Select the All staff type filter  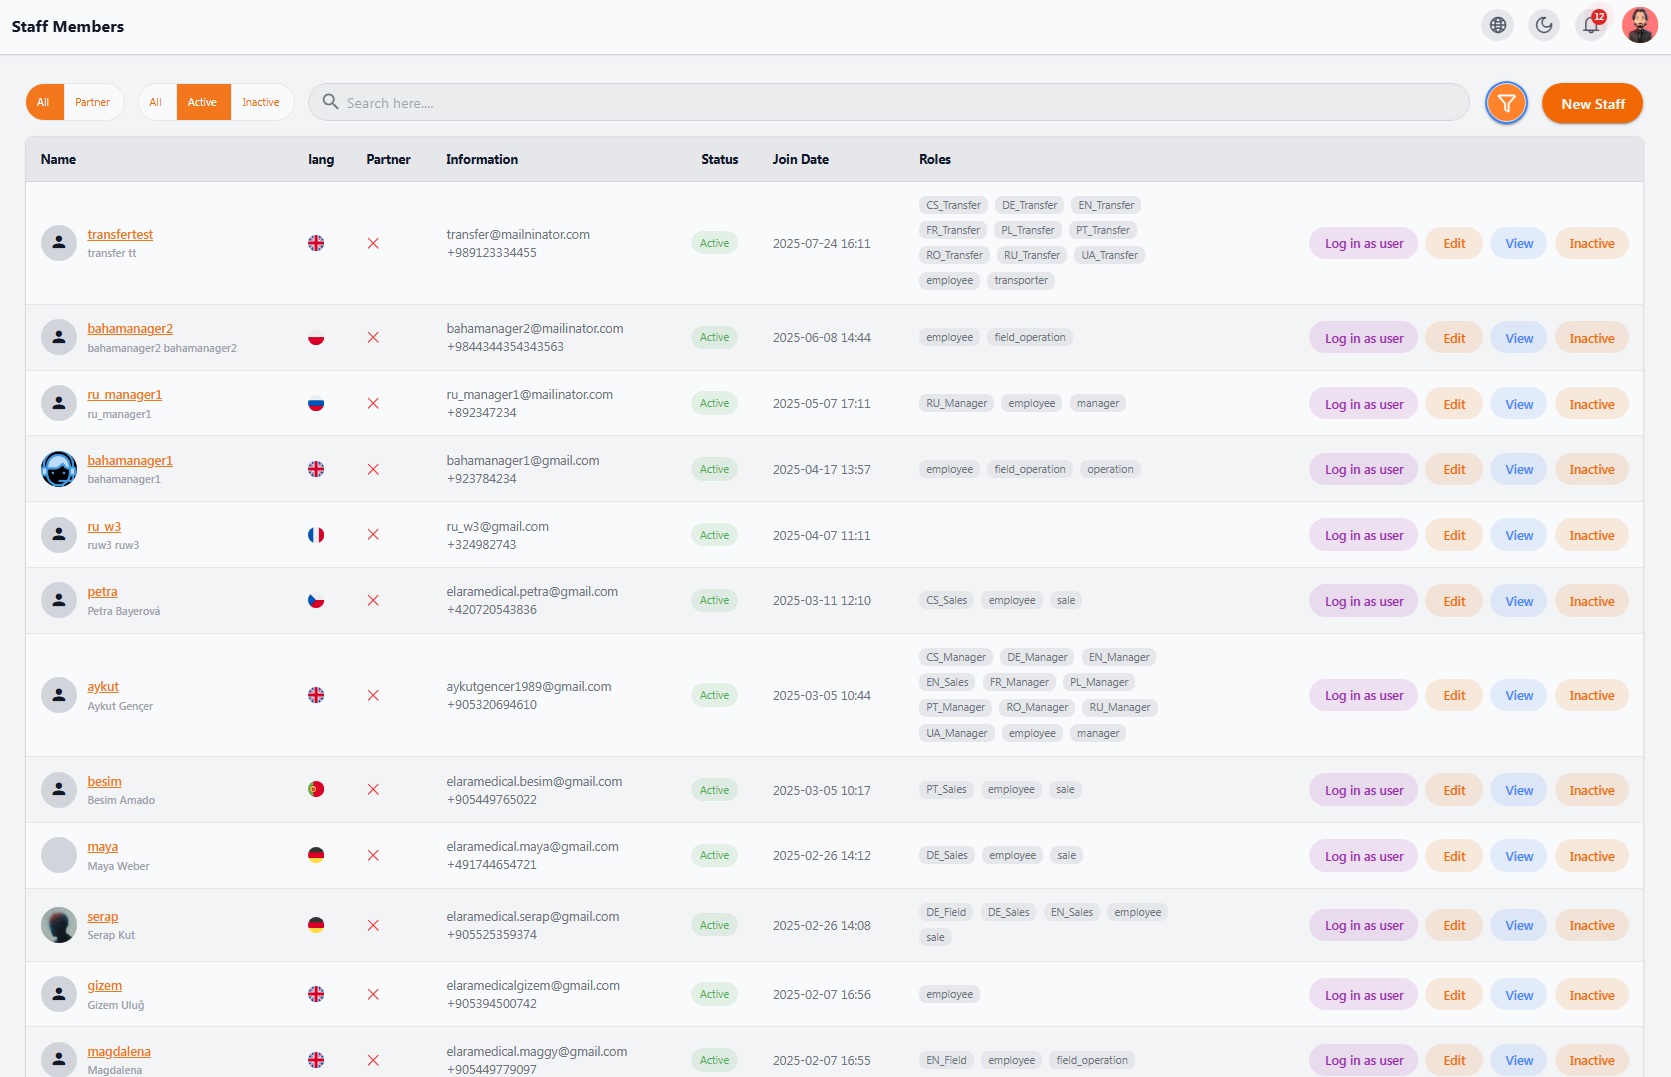pos(44,102)
